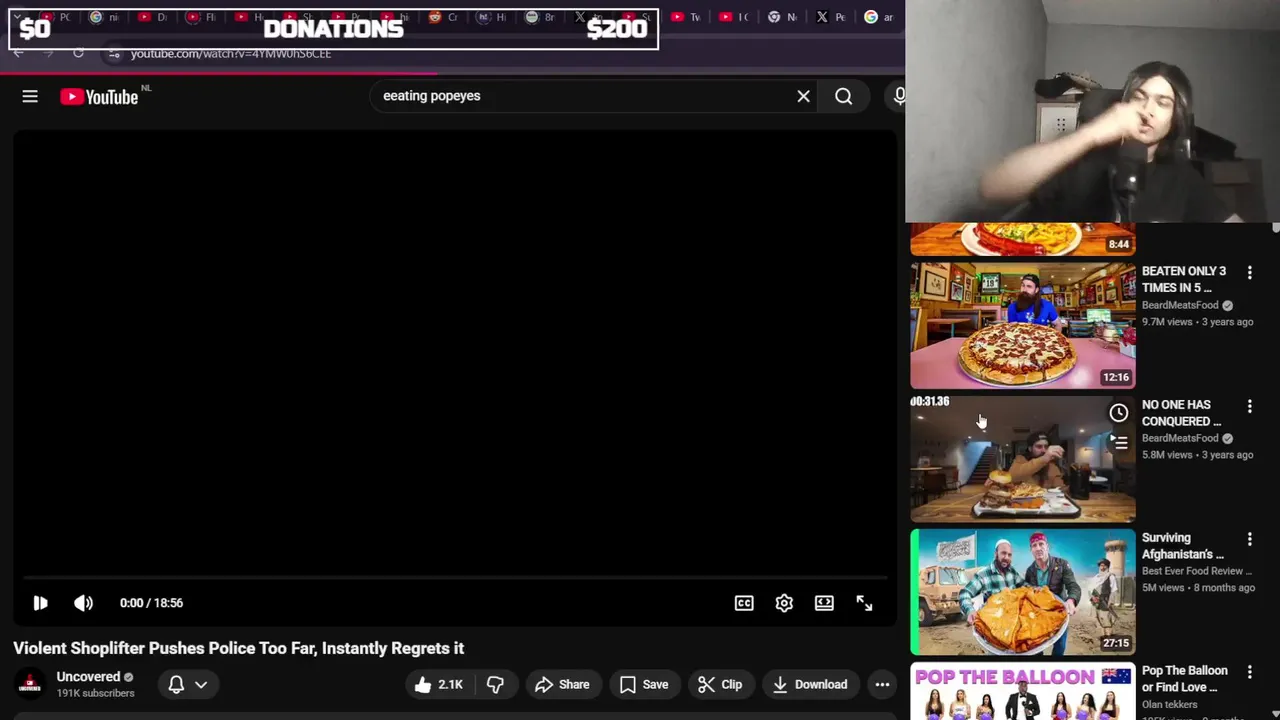Create a Clip of the video
This screenshot has height=720, width=1280.
pyautogui.click(x=720, y=684)
